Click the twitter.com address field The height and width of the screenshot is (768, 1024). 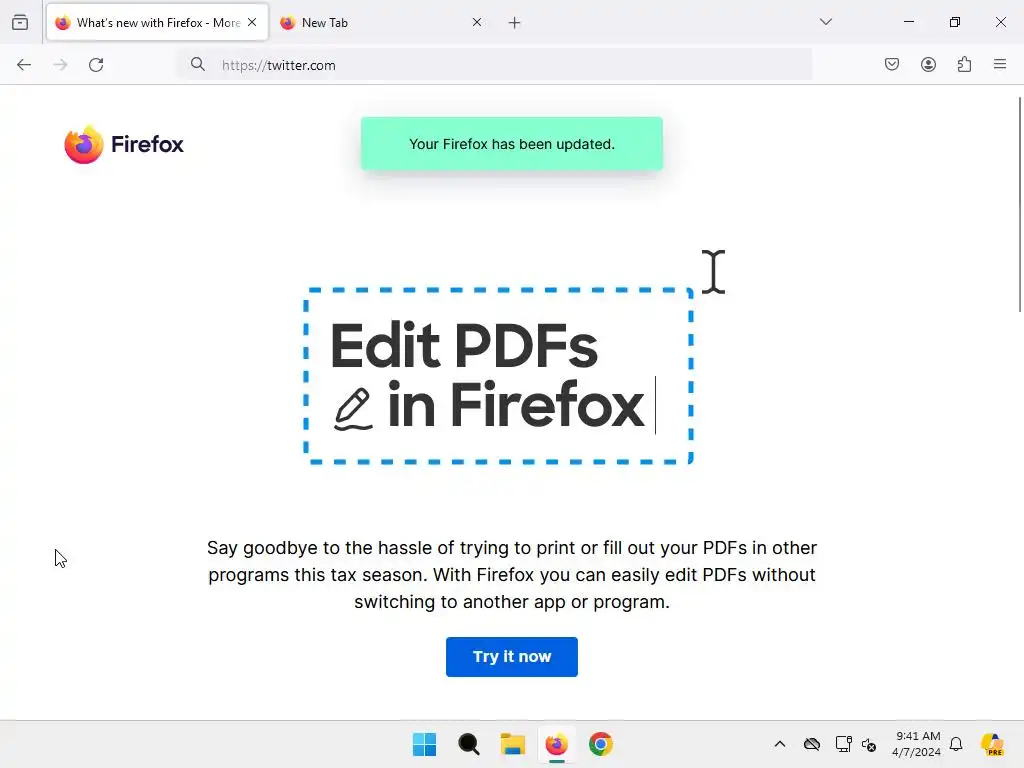pyautogui.click(x=496, y=65)
